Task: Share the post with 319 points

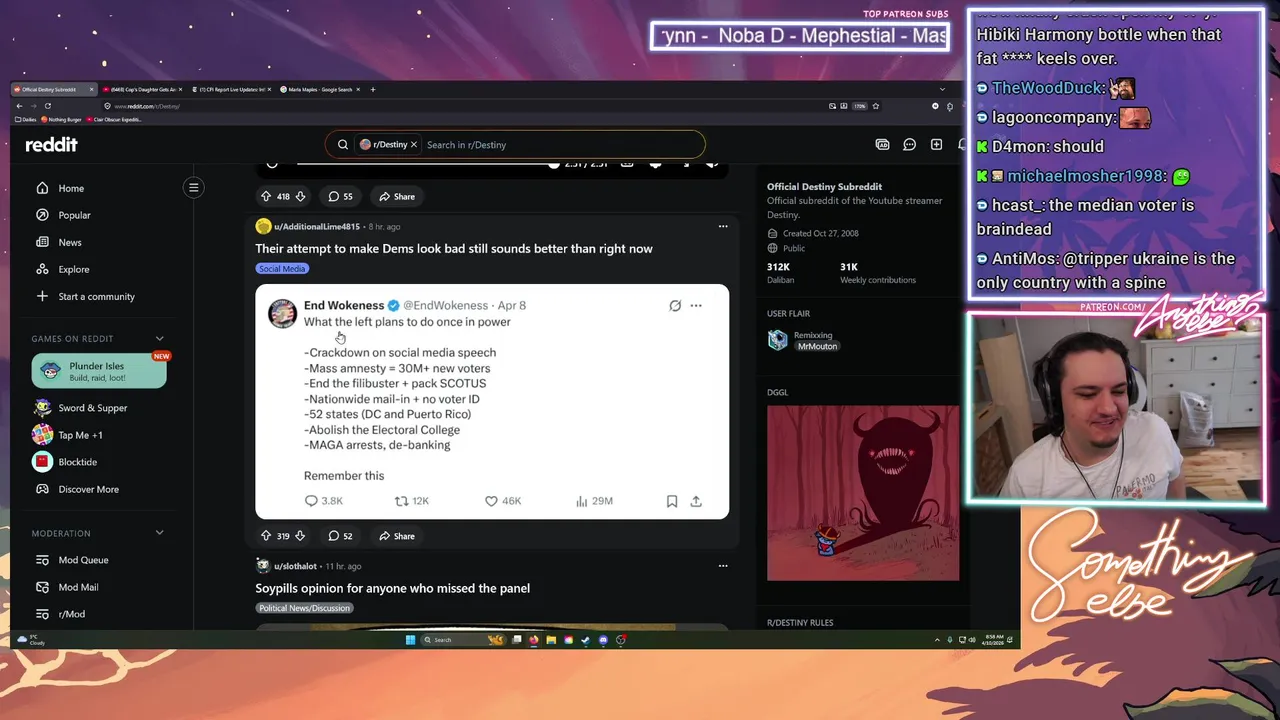Action: [397, 537]
